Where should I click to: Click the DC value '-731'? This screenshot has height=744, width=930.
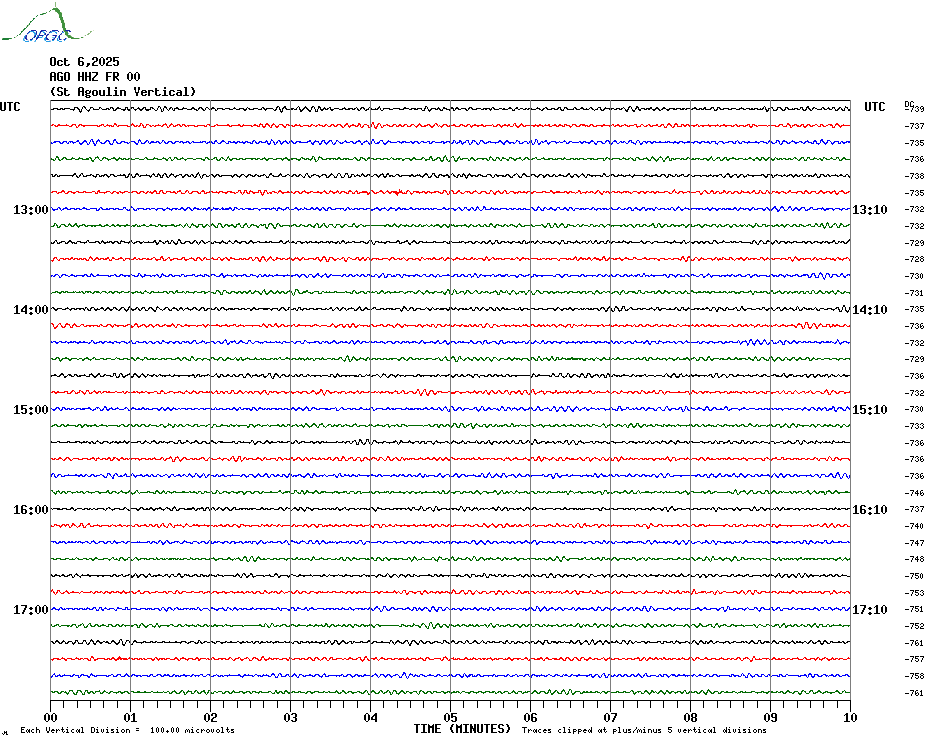[915, 293]
